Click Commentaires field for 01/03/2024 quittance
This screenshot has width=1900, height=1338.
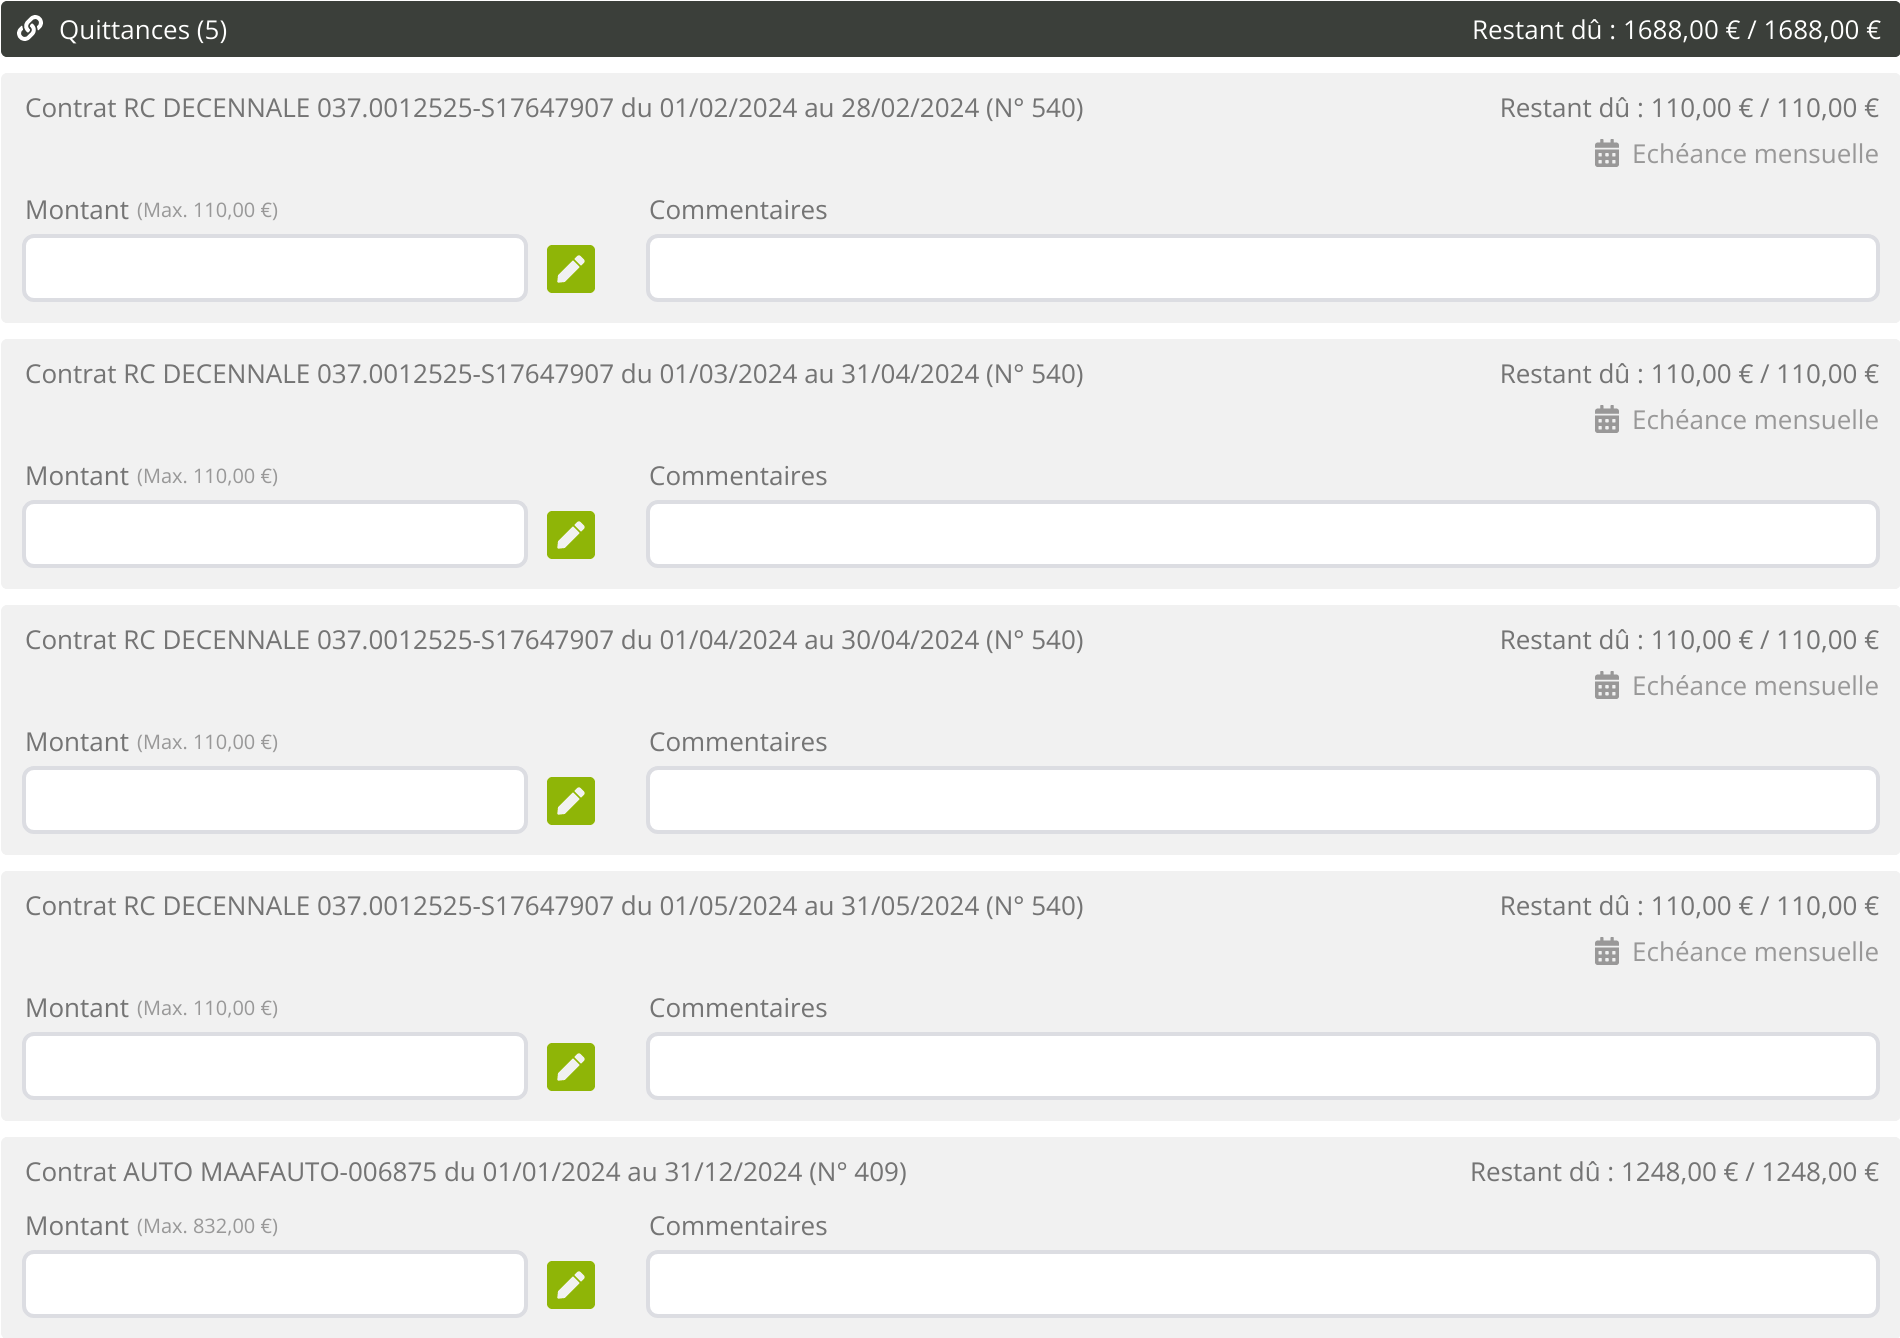[1262, 534]
